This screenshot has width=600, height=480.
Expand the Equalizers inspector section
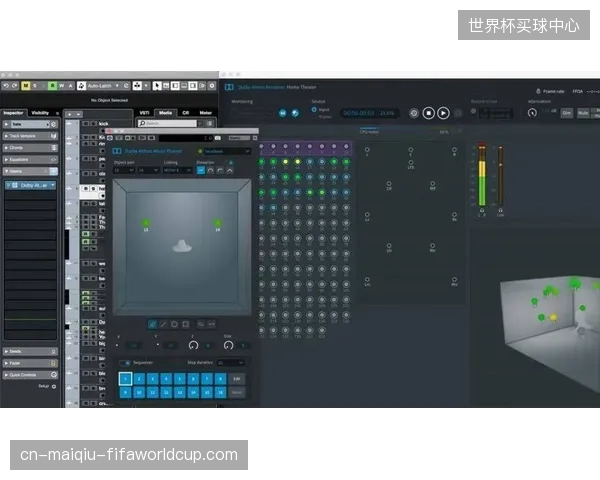pyautogui.click(x=30, y=160)
